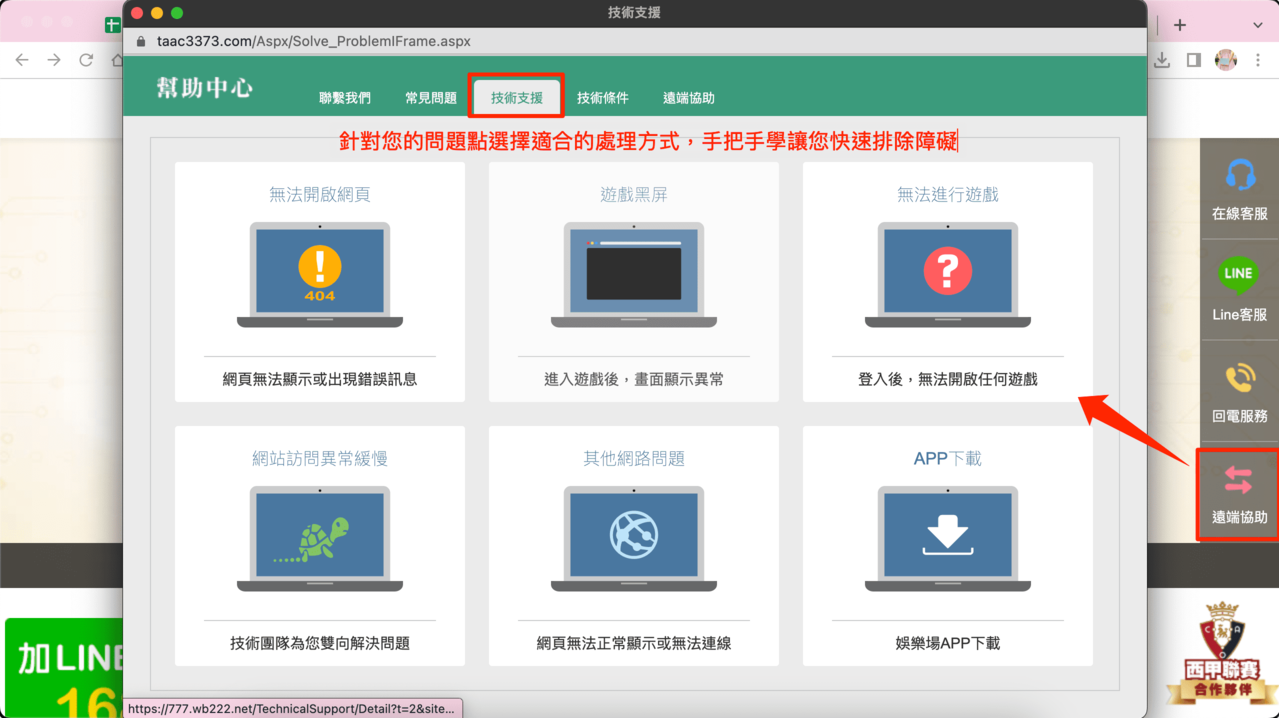Click the red question mark laptop icon
Viewport: 1279px width, 718px height.
[x=947, y=273]
